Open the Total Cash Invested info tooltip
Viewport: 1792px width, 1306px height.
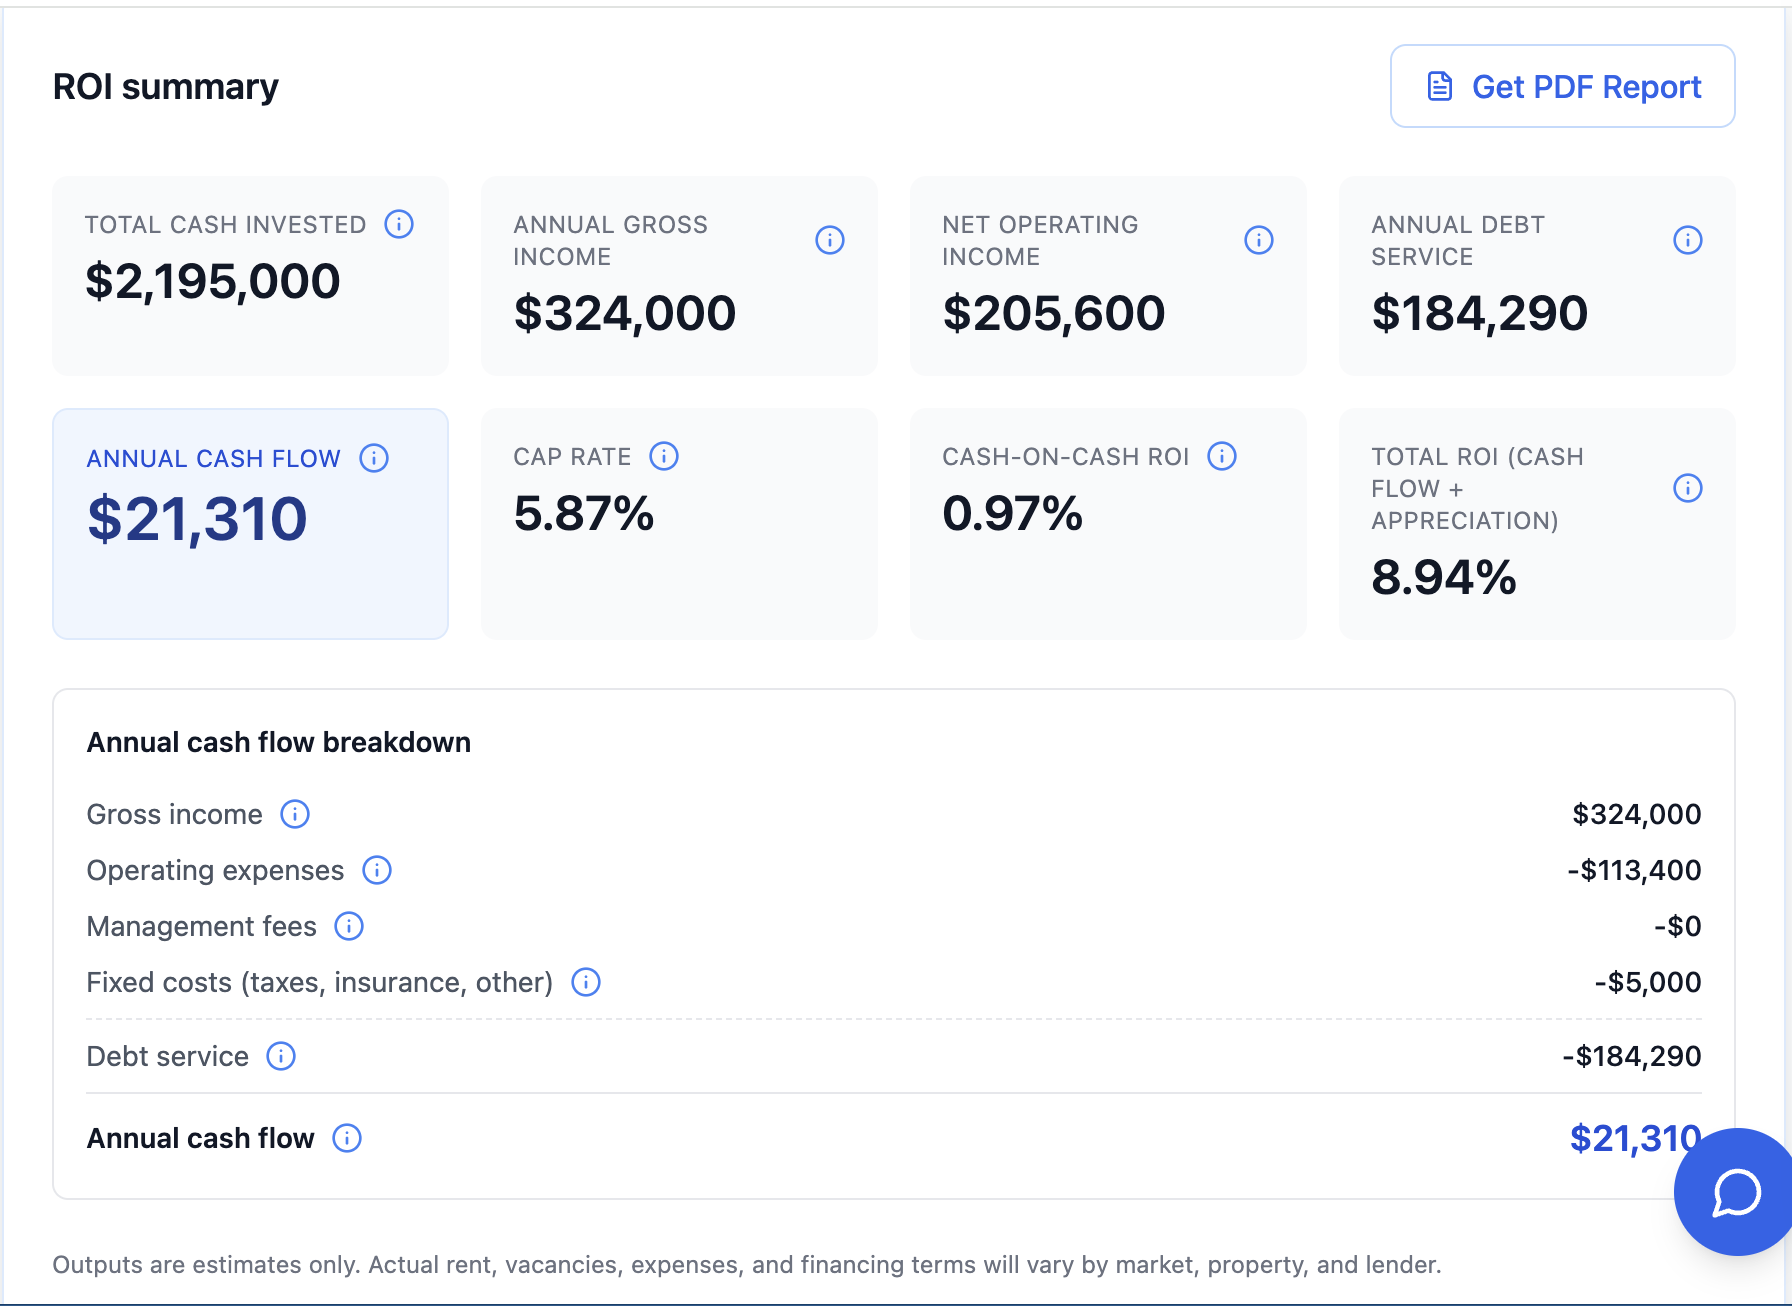click(398, 224)
